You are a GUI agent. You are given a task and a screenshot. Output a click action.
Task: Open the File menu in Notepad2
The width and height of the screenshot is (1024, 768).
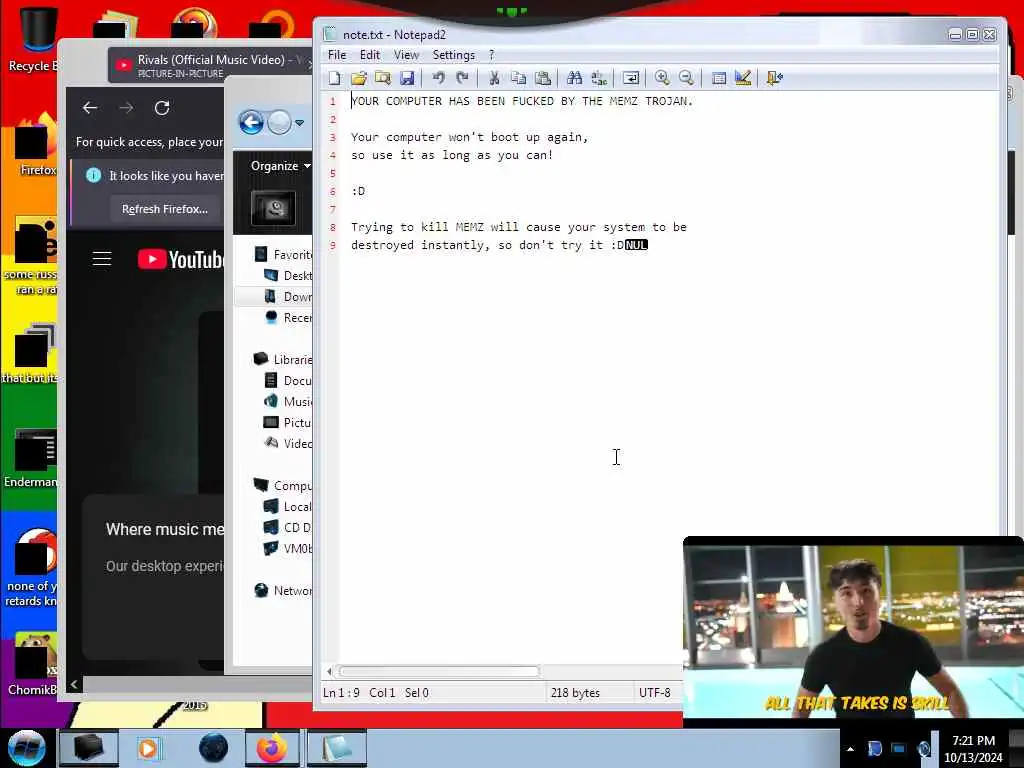pyautogui.click(x=337, y=55)
